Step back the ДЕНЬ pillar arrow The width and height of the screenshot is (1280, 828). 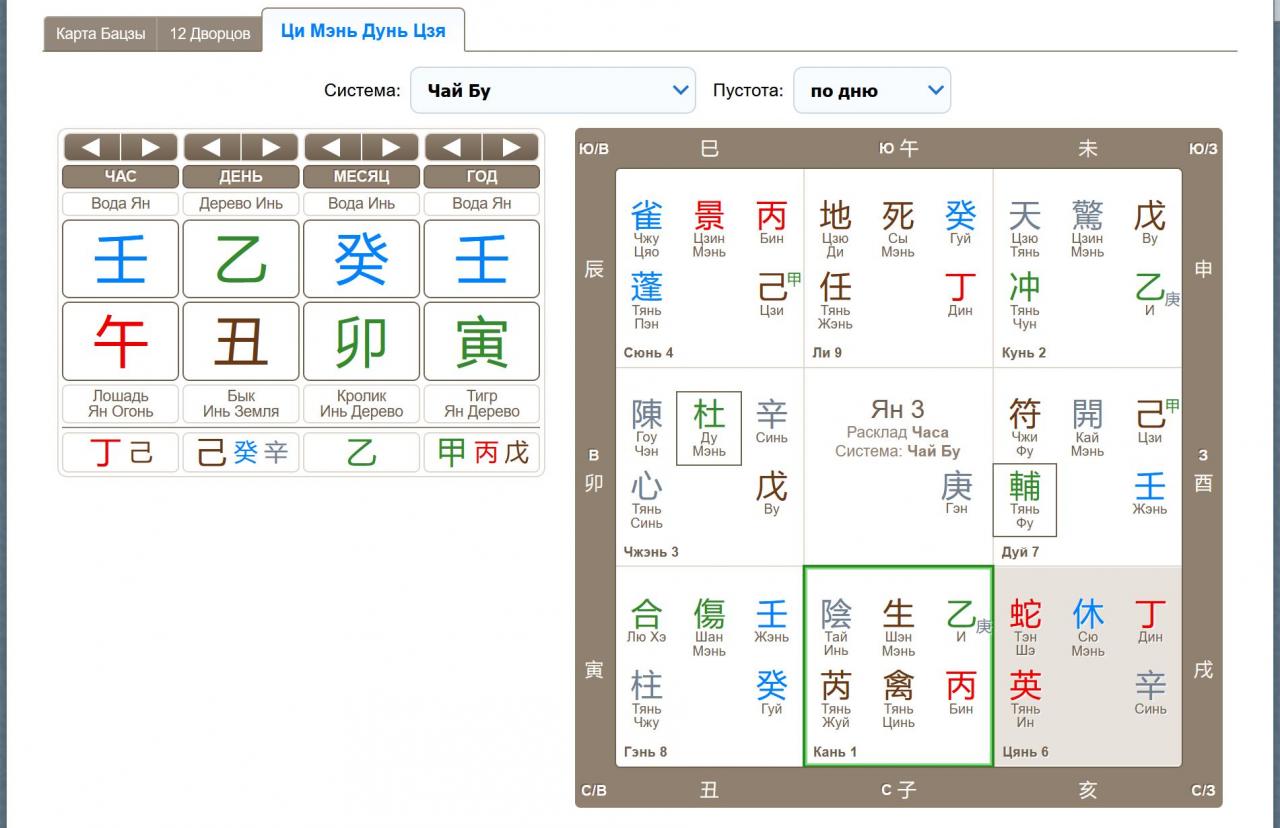[x=212, y=148]
